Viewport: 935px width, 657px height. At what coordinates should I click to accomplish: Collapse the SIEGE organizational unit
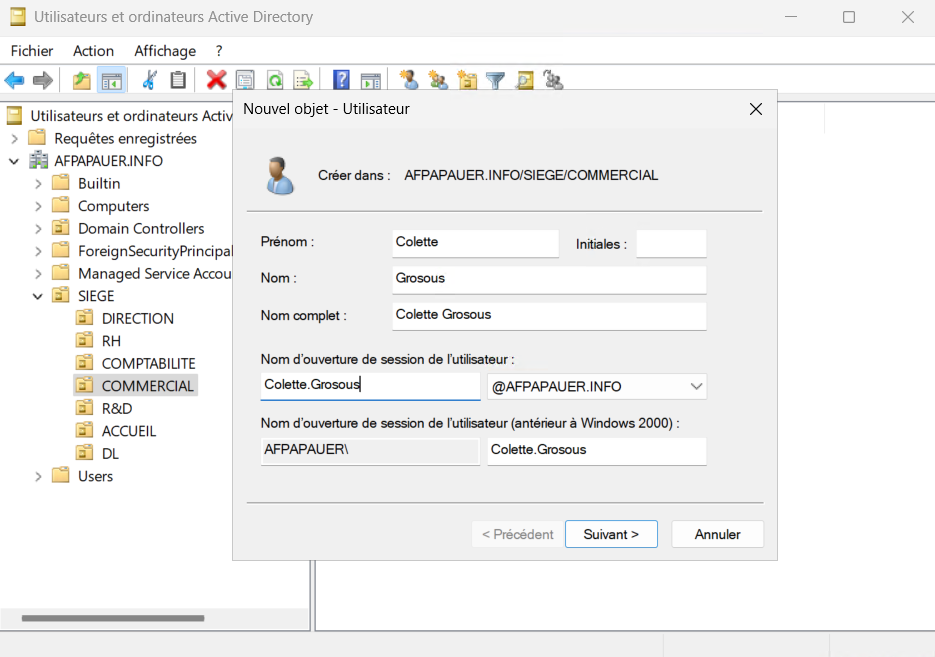pyautogui.click(x=38, y=296)
